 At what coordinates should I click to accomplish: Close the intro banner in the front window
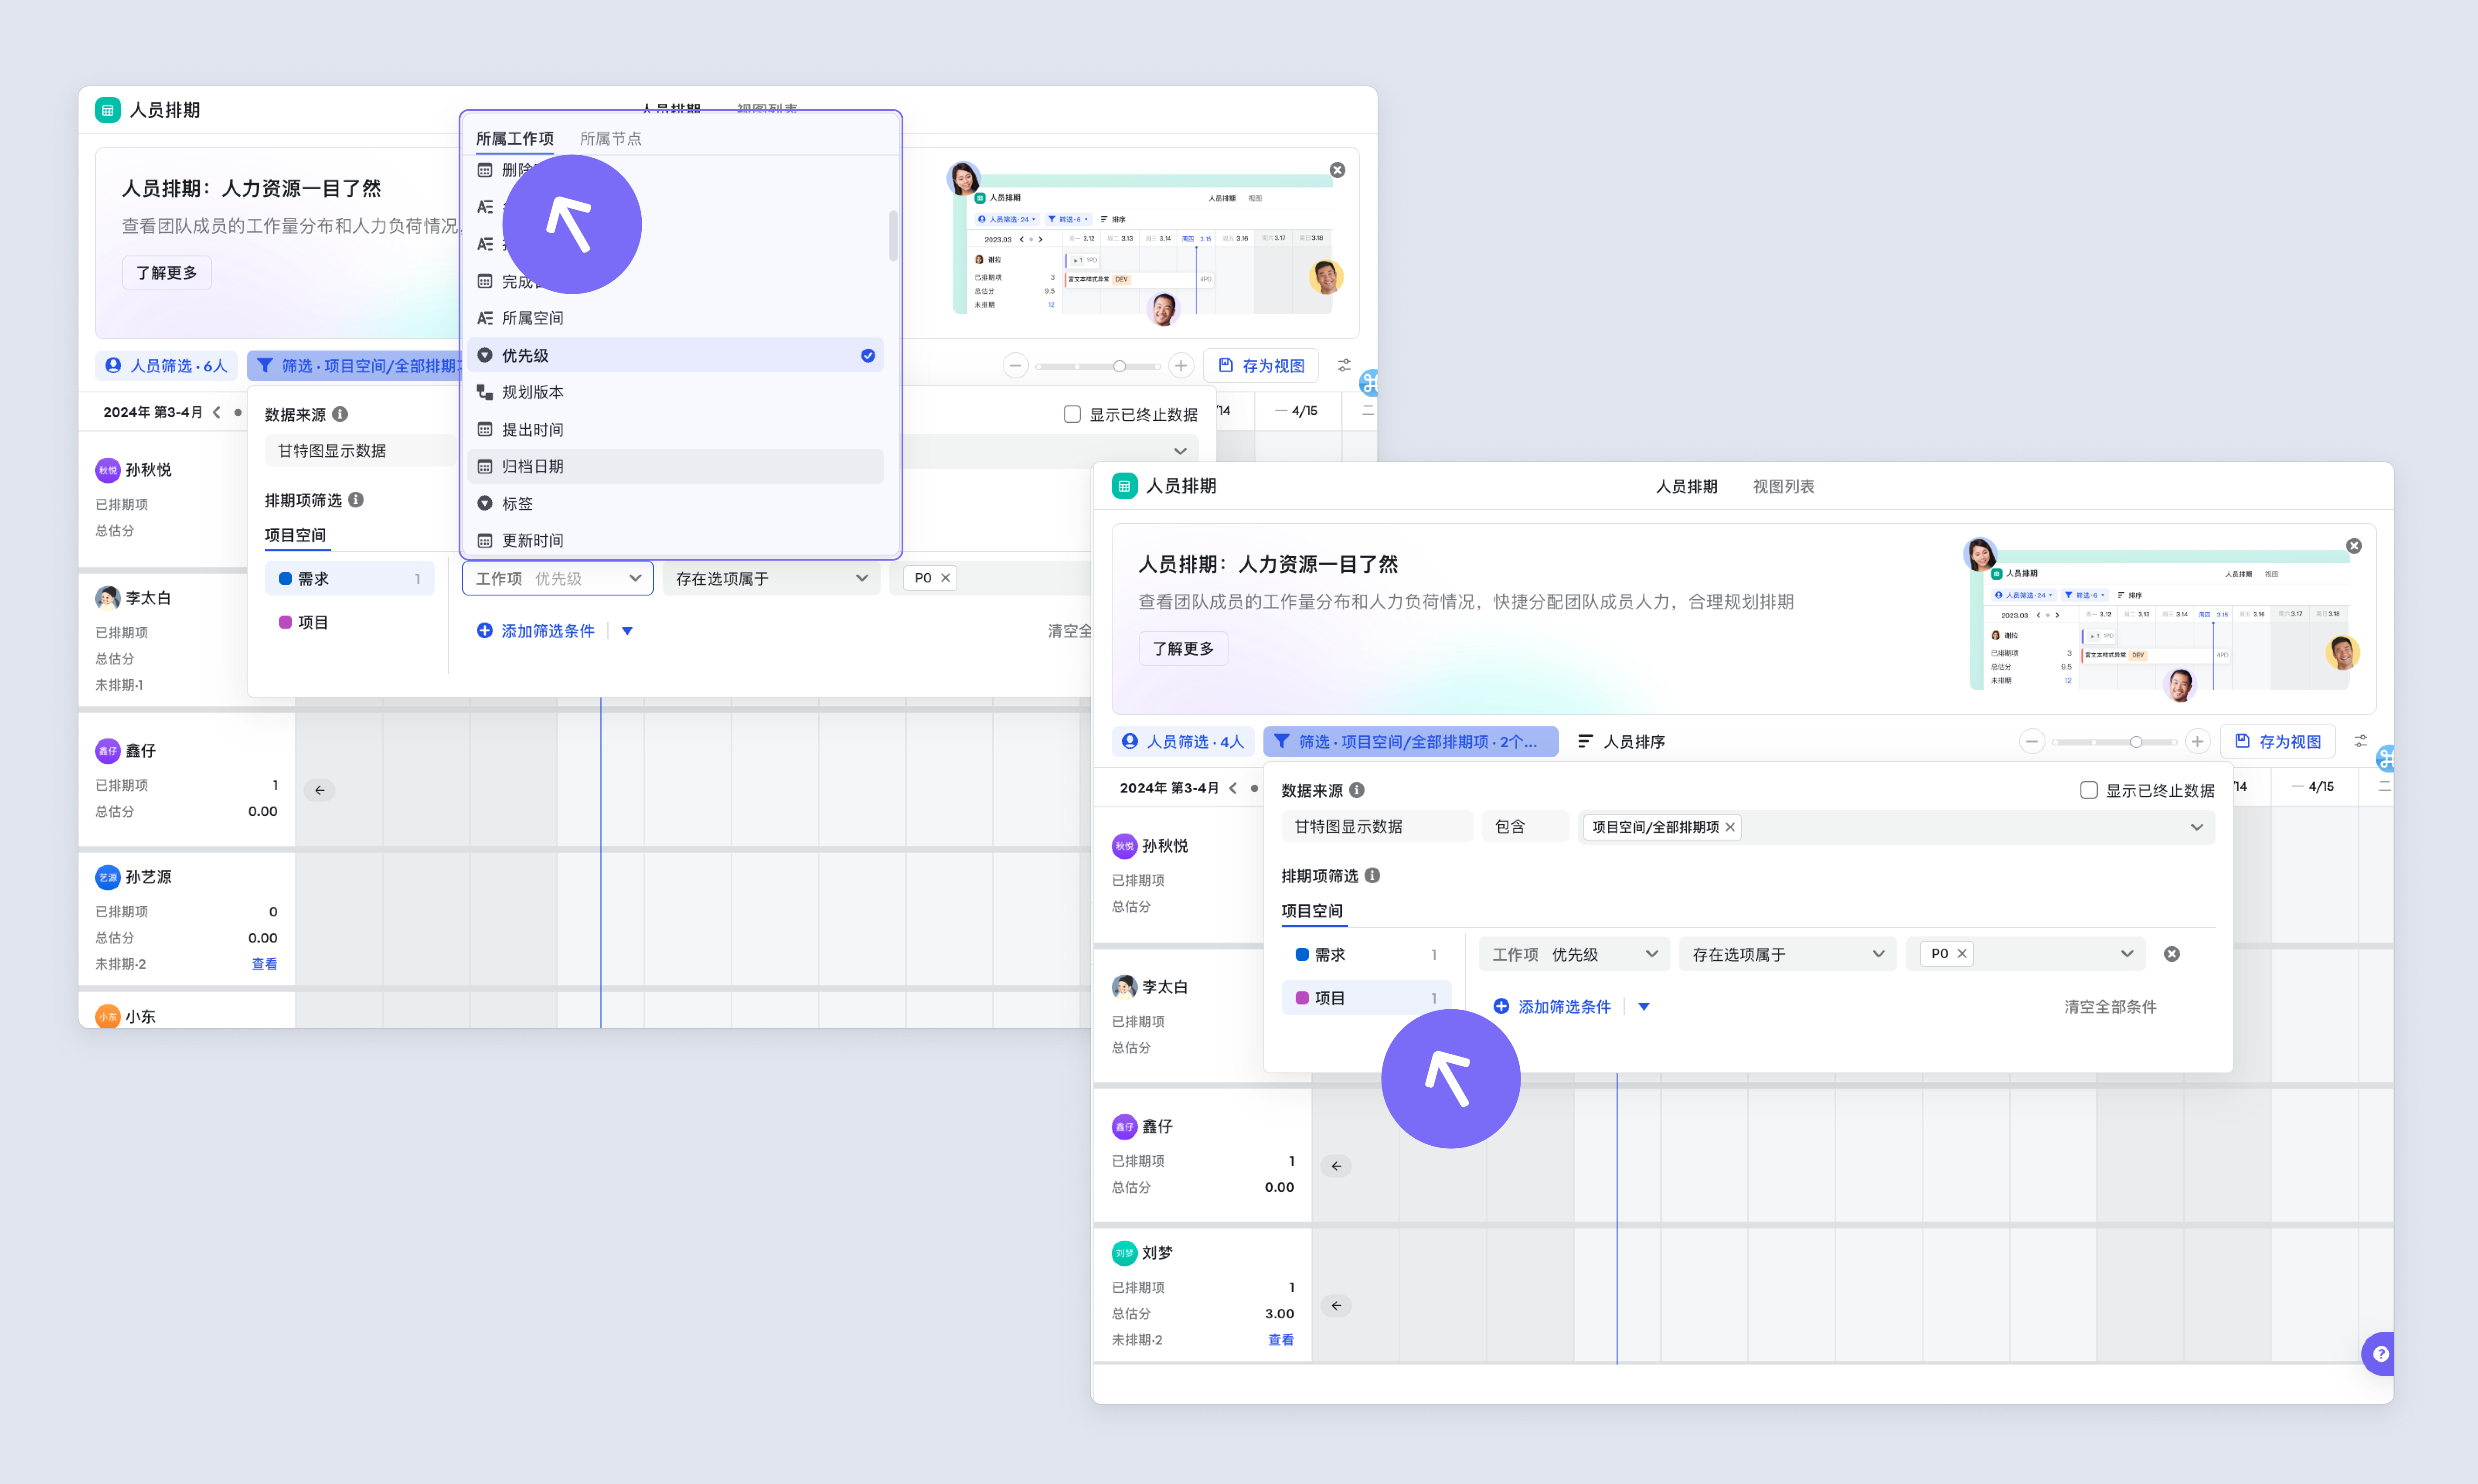tap(2354, 546)
